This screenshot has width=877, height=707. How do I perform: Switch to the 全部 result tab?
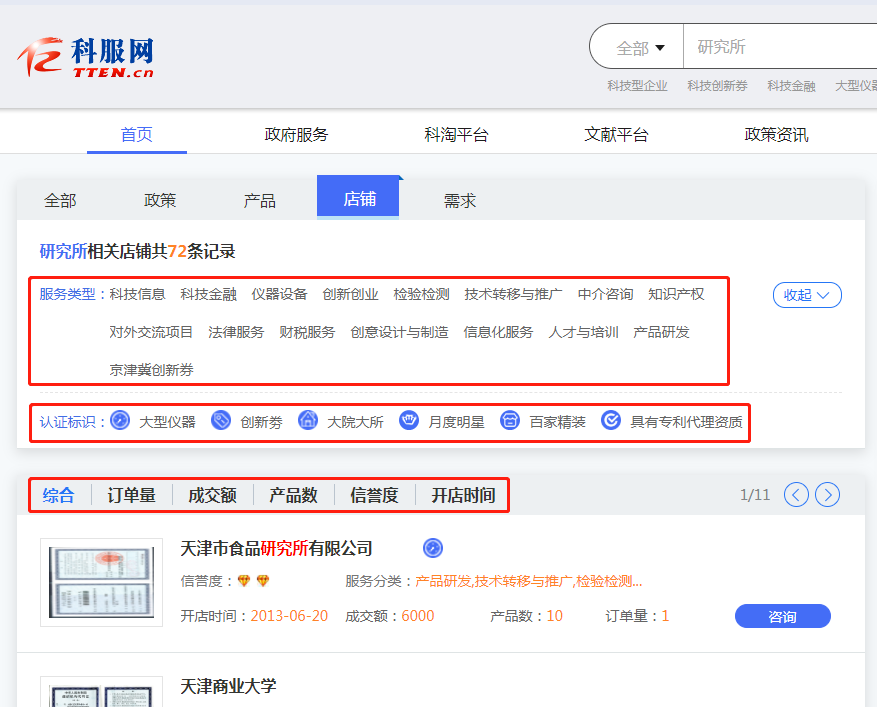60,200
